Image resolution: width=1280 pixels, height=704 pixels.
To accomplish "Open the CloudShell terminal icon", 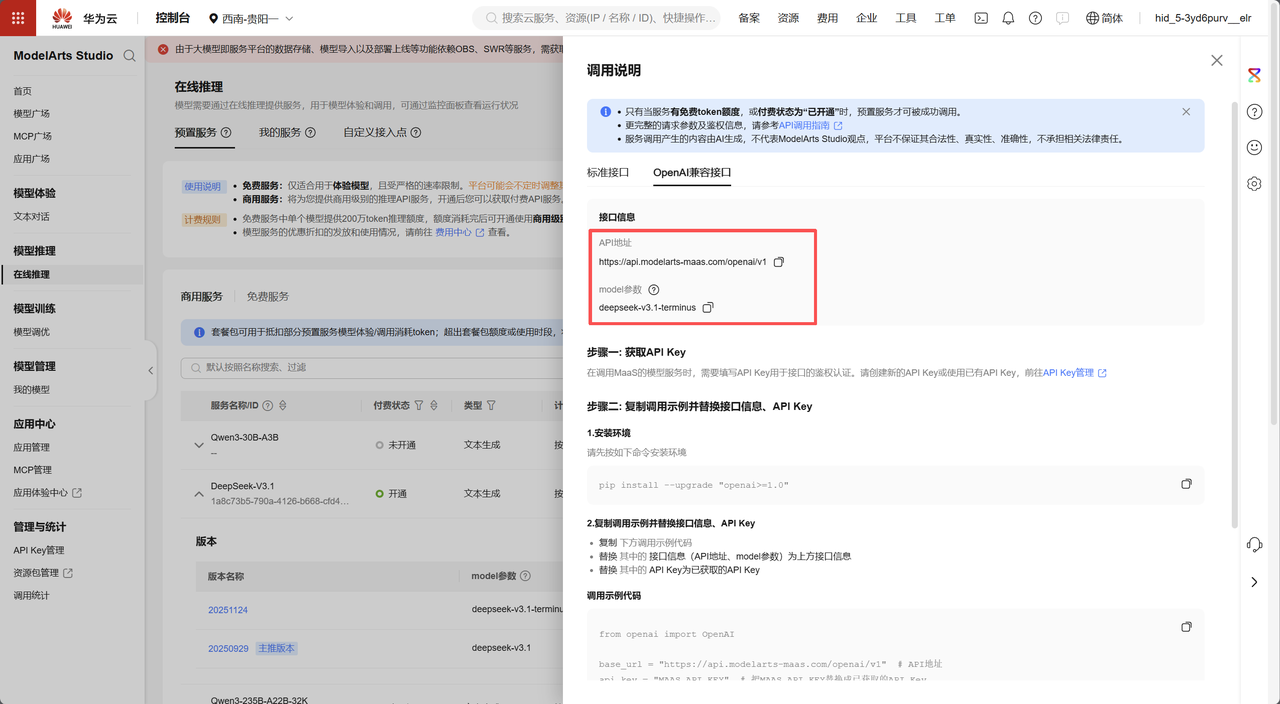I will pos(982,18).
